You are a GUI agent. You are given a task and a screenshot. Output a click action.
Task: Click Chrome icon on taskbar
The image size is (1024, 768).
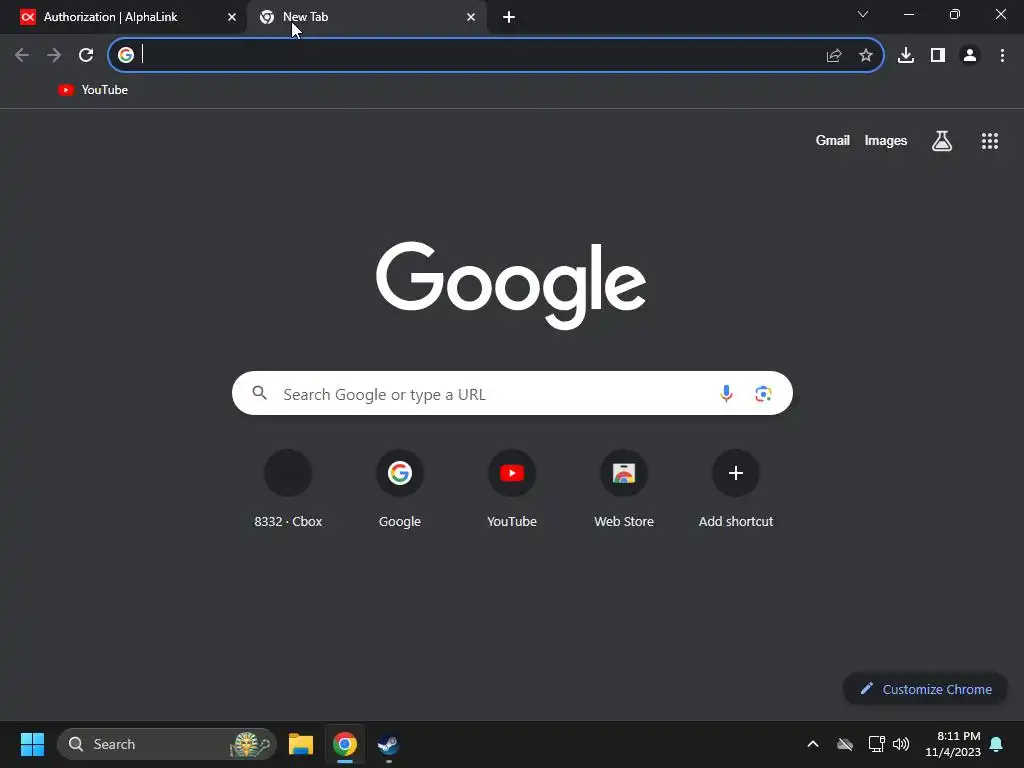point(345,744)
